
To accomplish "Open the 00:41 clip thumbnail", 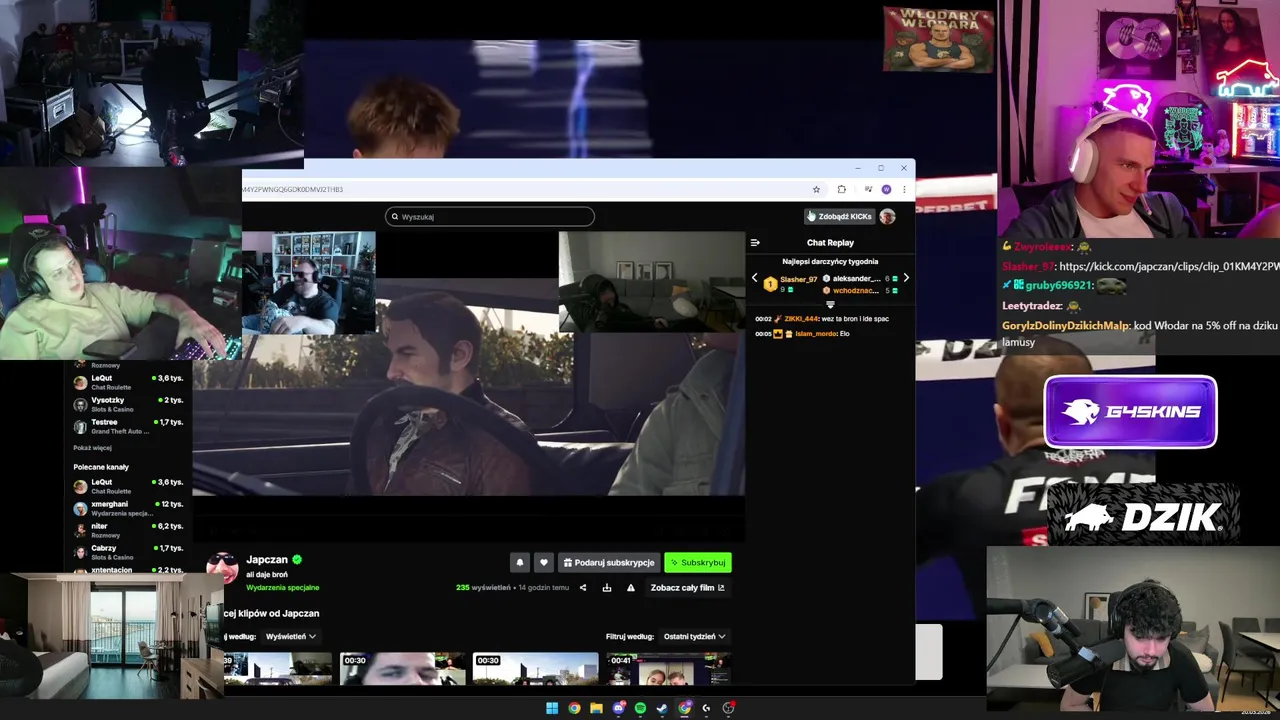I will pyautogui.click(x=669, y=669).
